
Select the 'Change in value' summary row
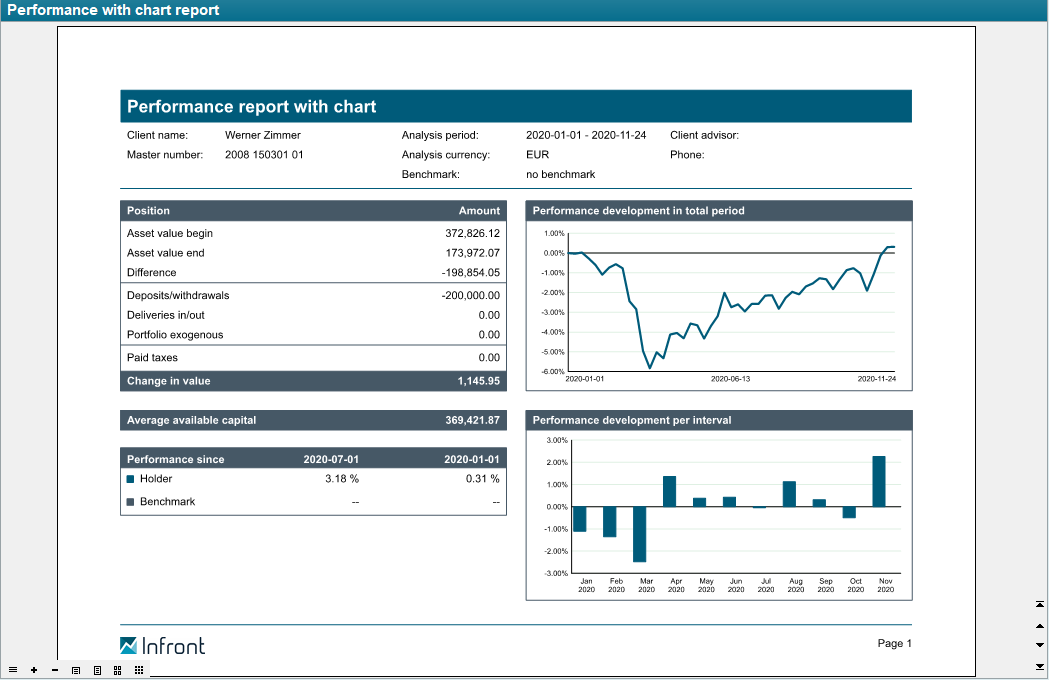tap(313, 381)
